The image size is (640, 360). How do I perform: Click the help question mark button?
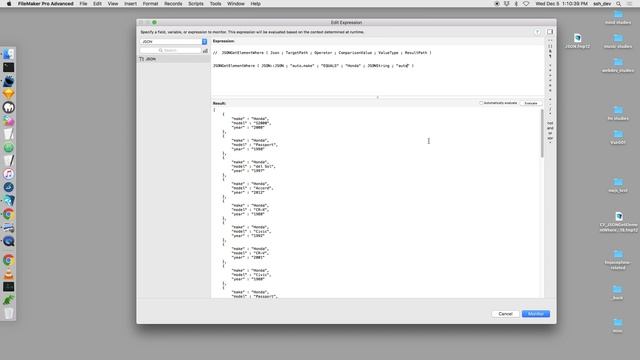[537, 32]
